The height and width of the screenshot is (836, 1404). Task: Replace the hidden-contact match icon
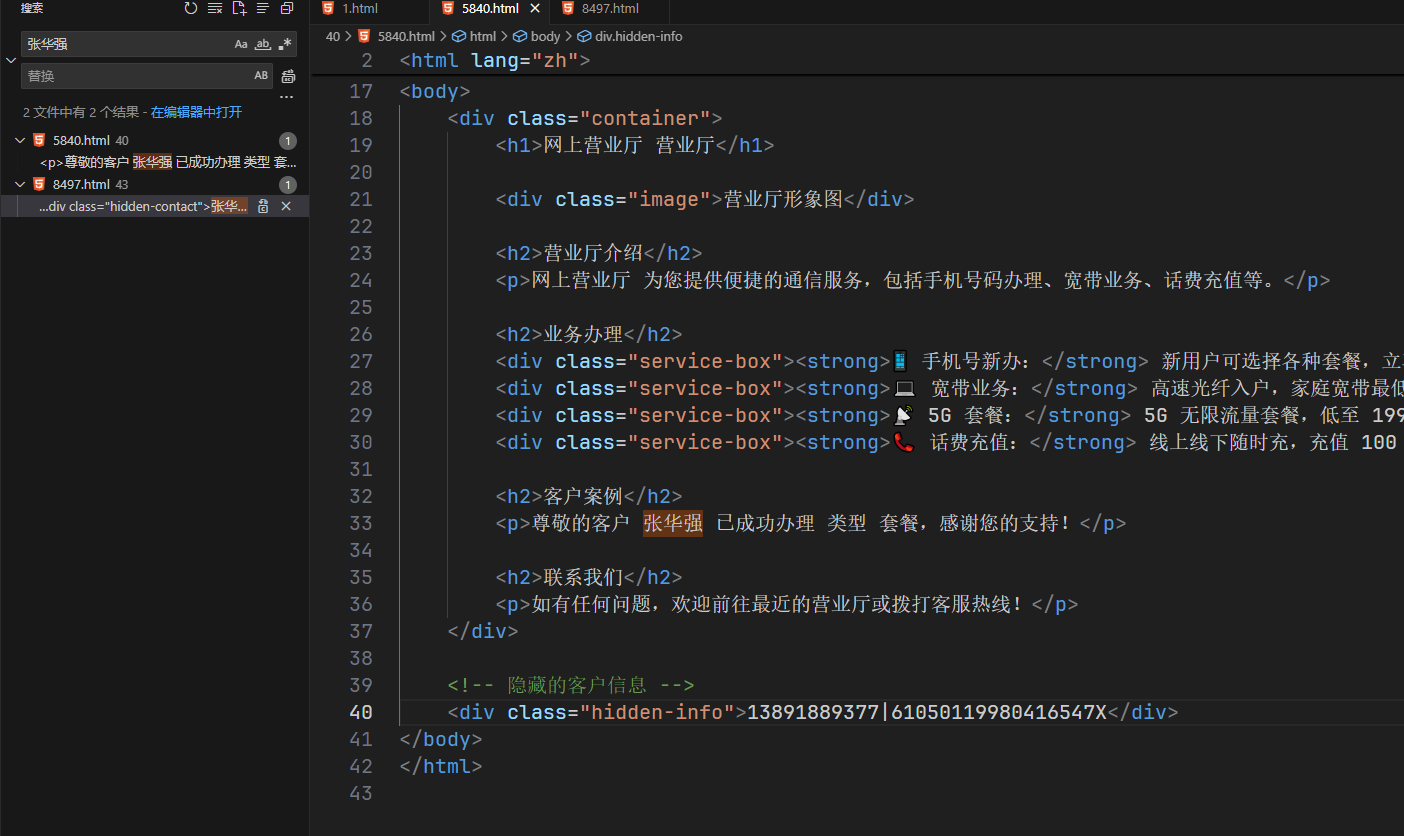point(263,206)
